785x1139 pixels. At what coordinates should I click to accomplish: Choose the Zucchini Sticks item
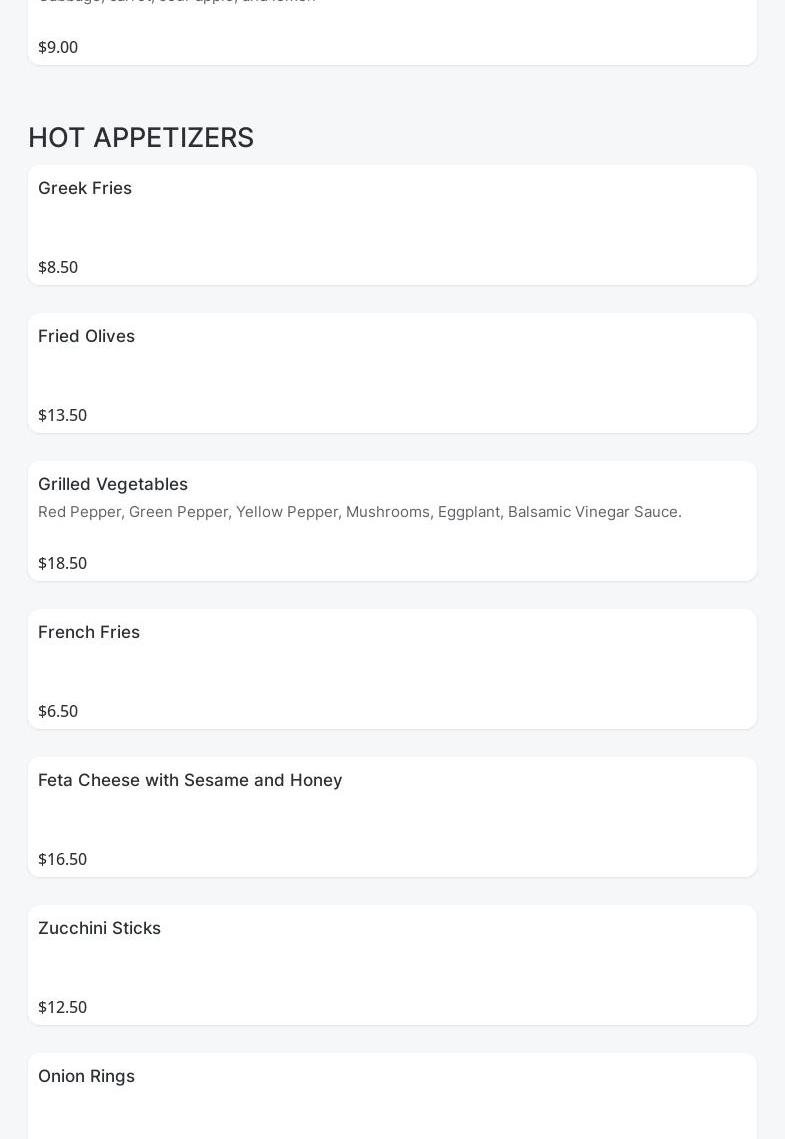[392, 965]
